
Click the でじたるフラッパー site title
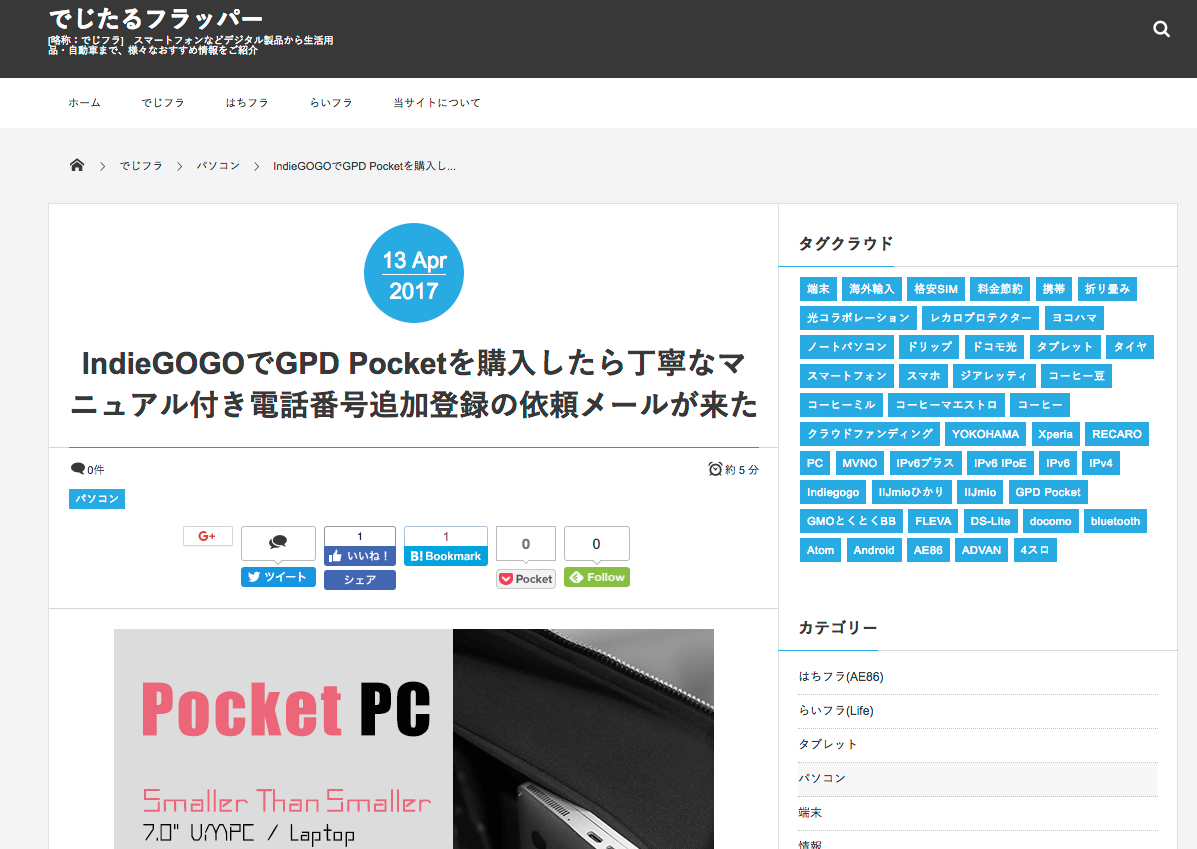156,18
